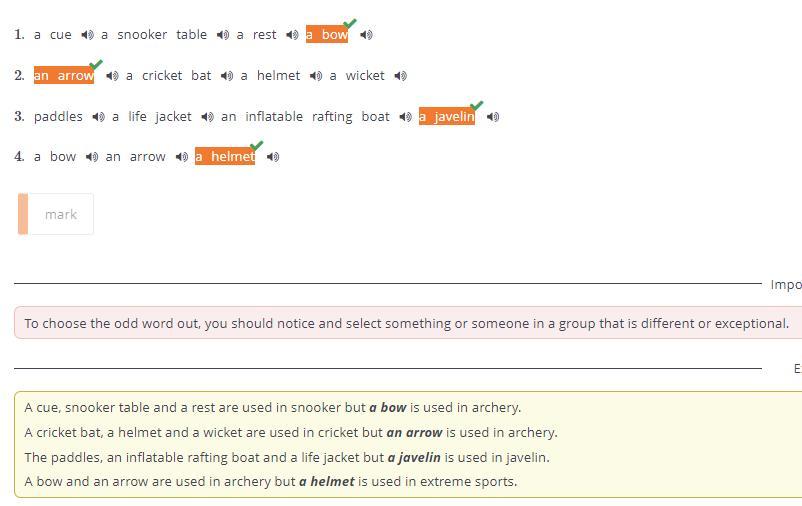Select highlighted answer 'a javelin'

pos(446,117)
